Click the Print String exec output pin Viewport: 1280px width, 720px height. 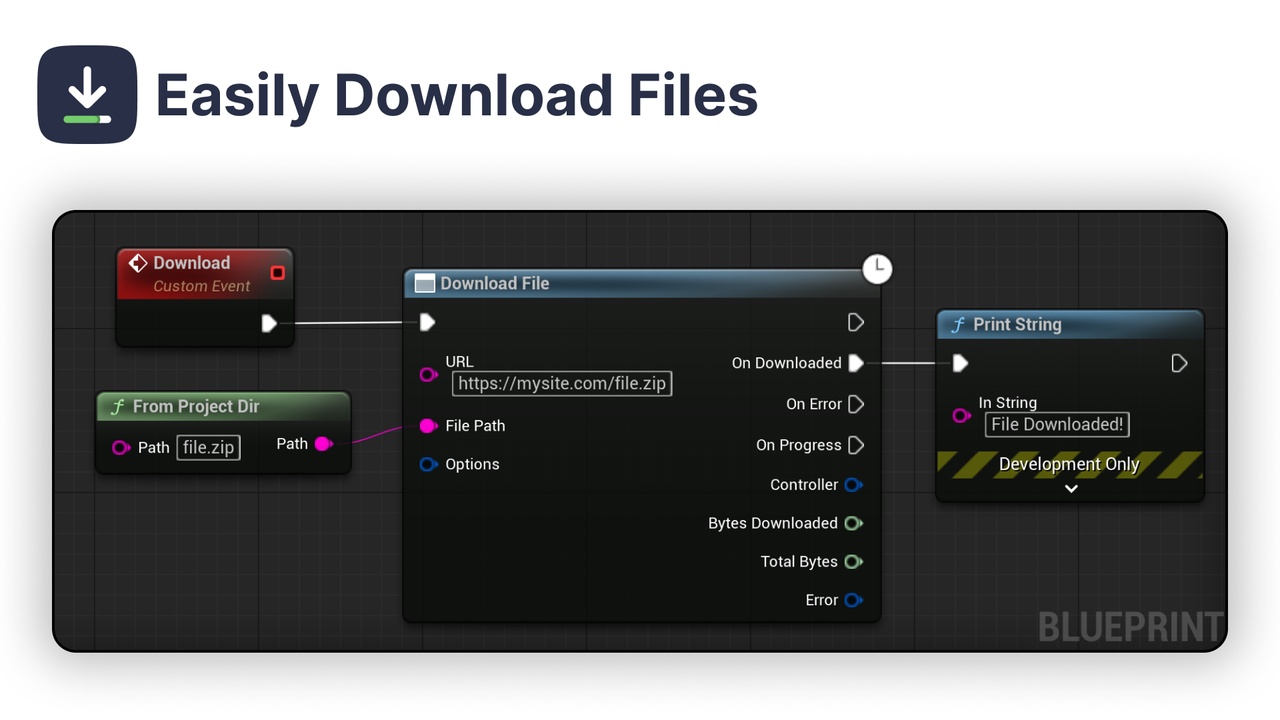coord(1180,363)
